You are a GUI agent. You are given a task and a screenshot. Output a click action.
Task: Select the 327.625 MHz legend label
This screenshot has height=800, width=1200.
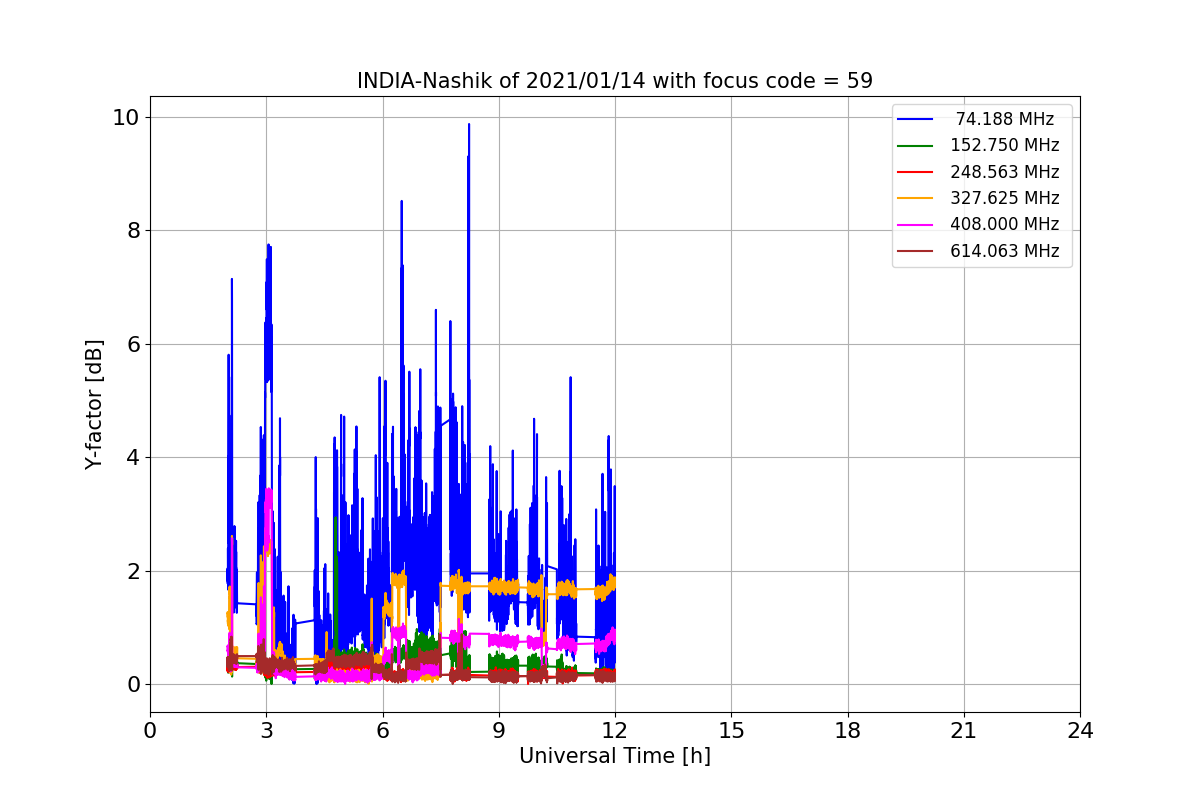click(1005, 198)
